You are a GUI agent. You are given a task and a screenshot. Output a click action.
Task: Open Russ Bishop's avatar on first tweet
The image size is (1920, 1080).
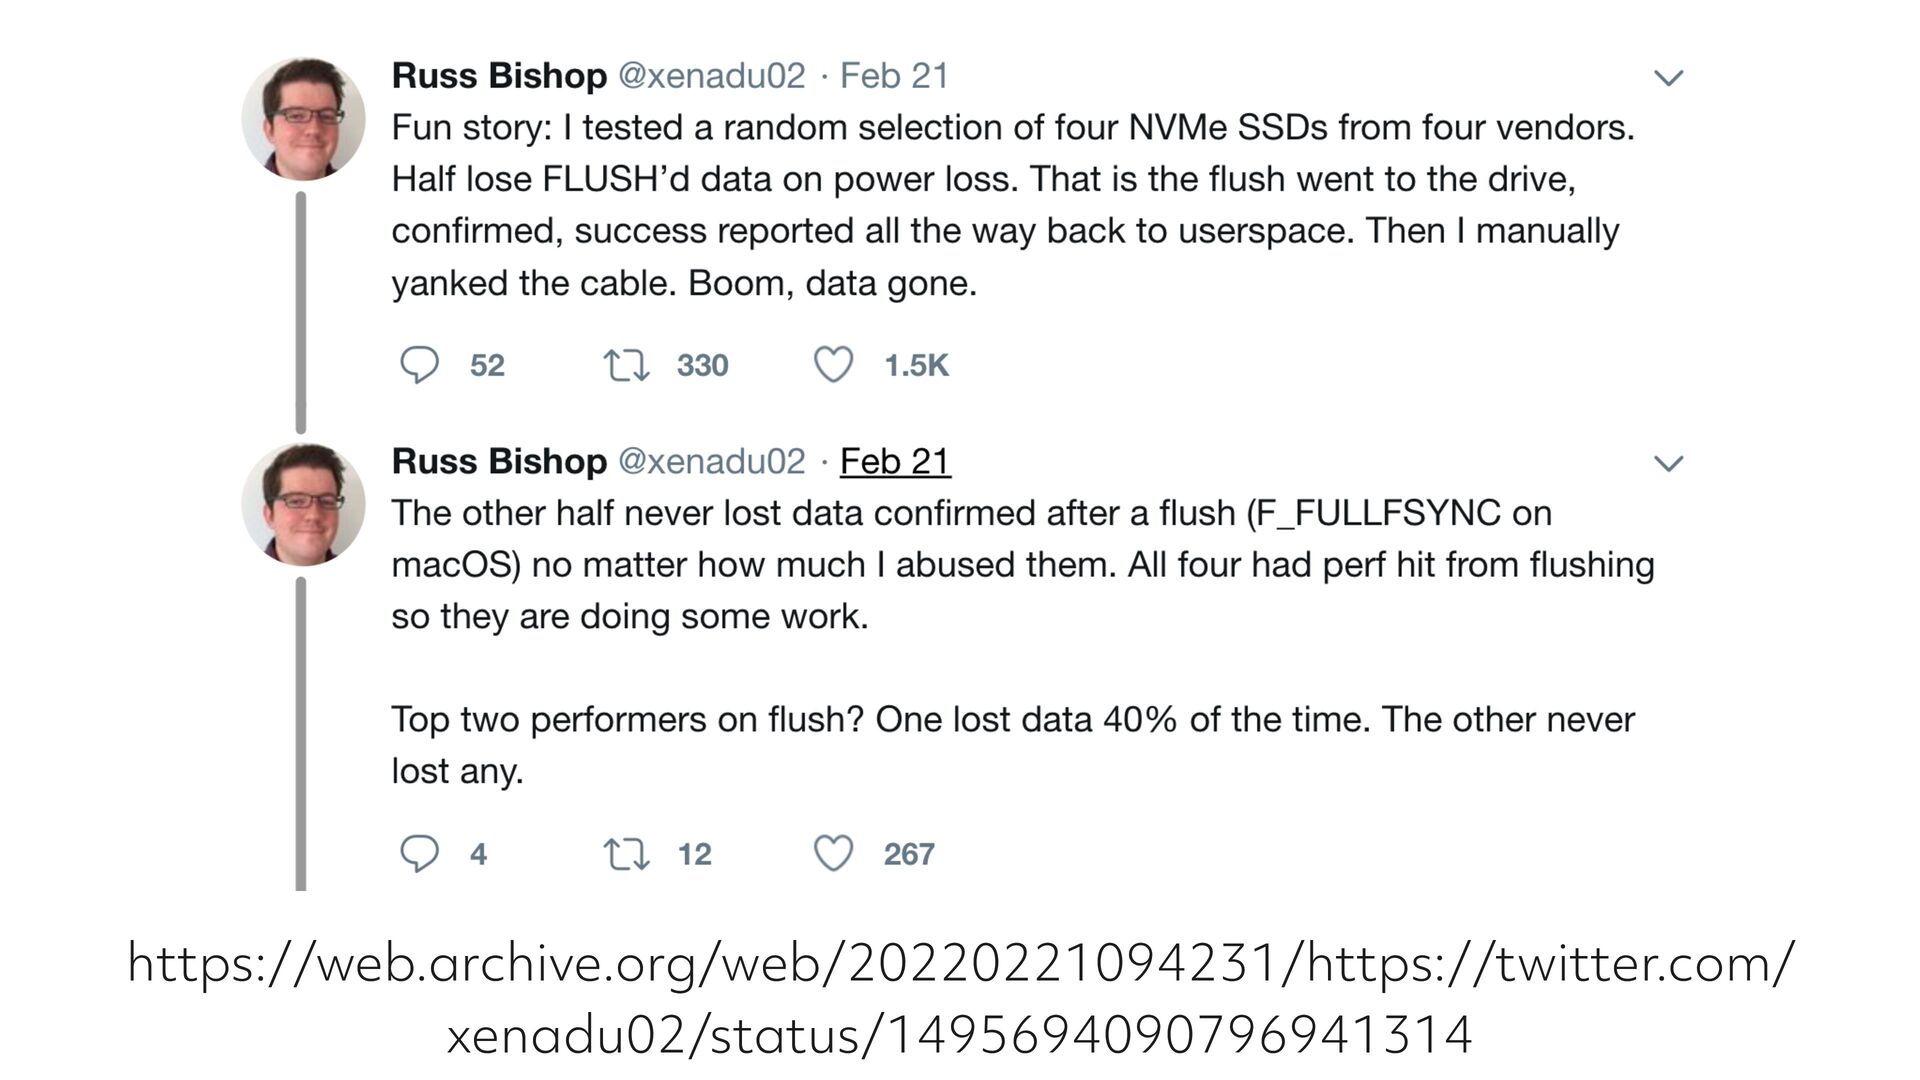click(303, 119)
